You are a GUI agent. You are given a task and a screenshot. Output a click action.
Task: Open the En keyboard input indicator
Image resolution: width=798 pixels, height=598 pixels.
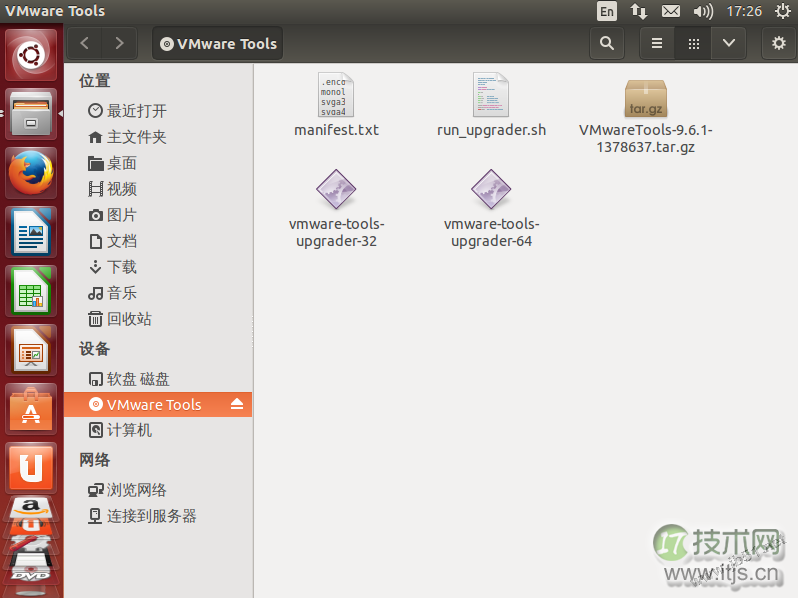tap(607, 11)
